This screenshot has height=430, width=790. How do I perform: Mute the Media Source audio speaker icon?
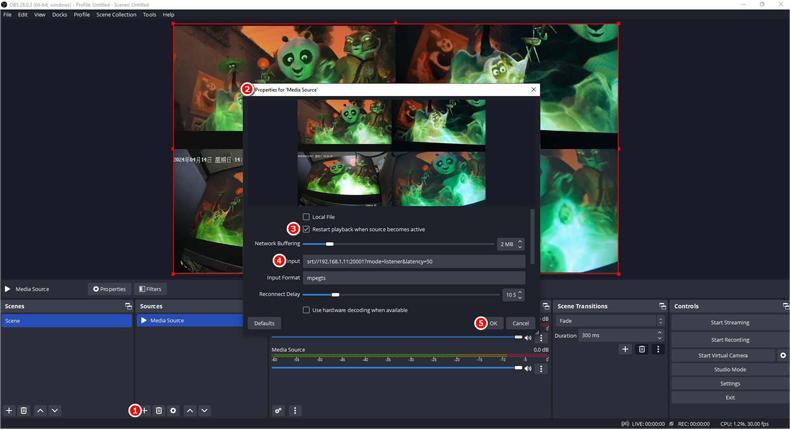[528, 368]
